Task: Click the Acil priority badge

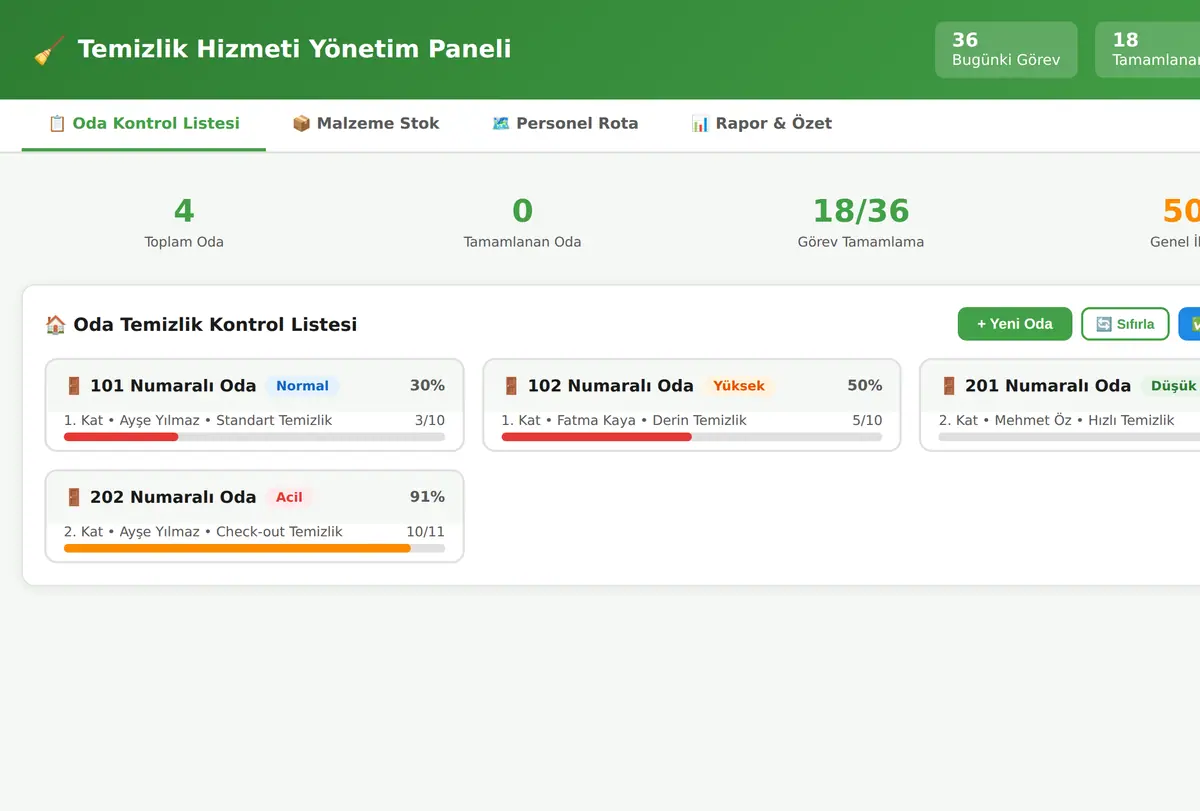Action: 289,497
